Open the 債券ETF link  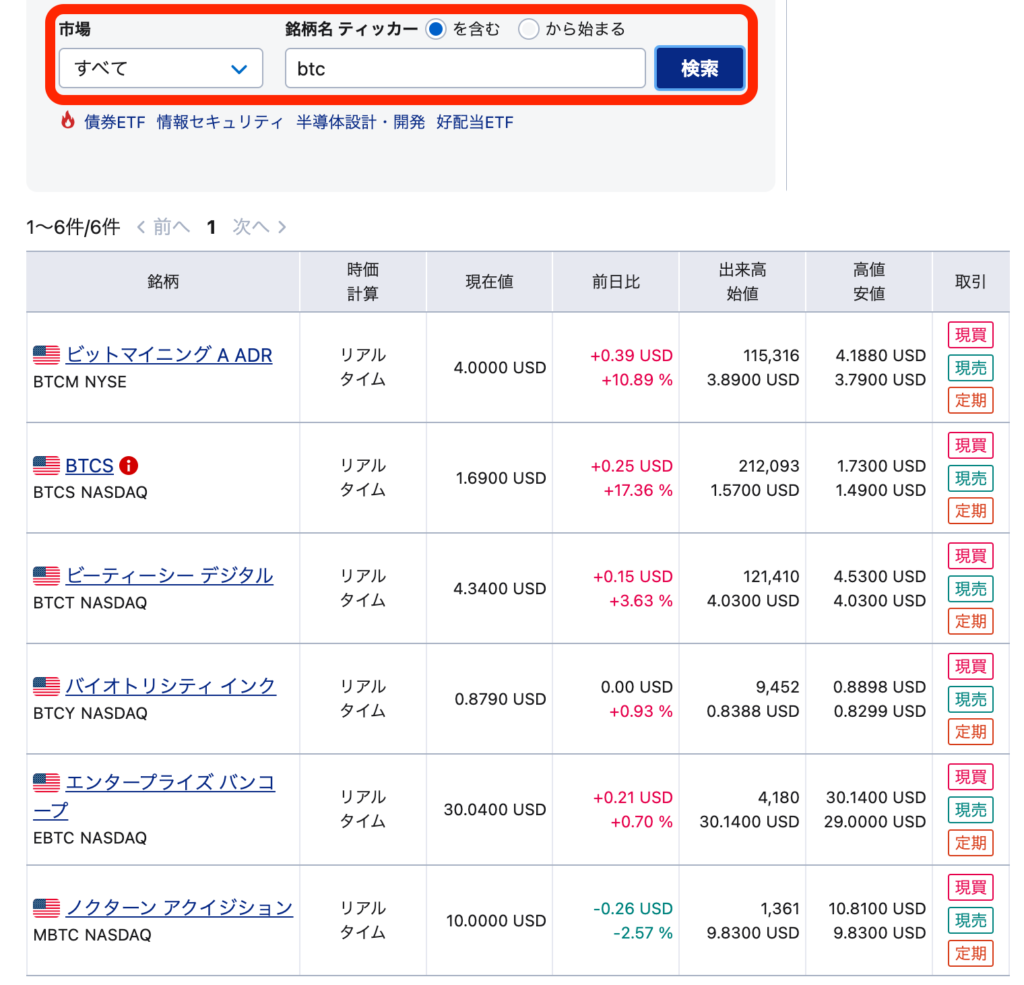115,122
